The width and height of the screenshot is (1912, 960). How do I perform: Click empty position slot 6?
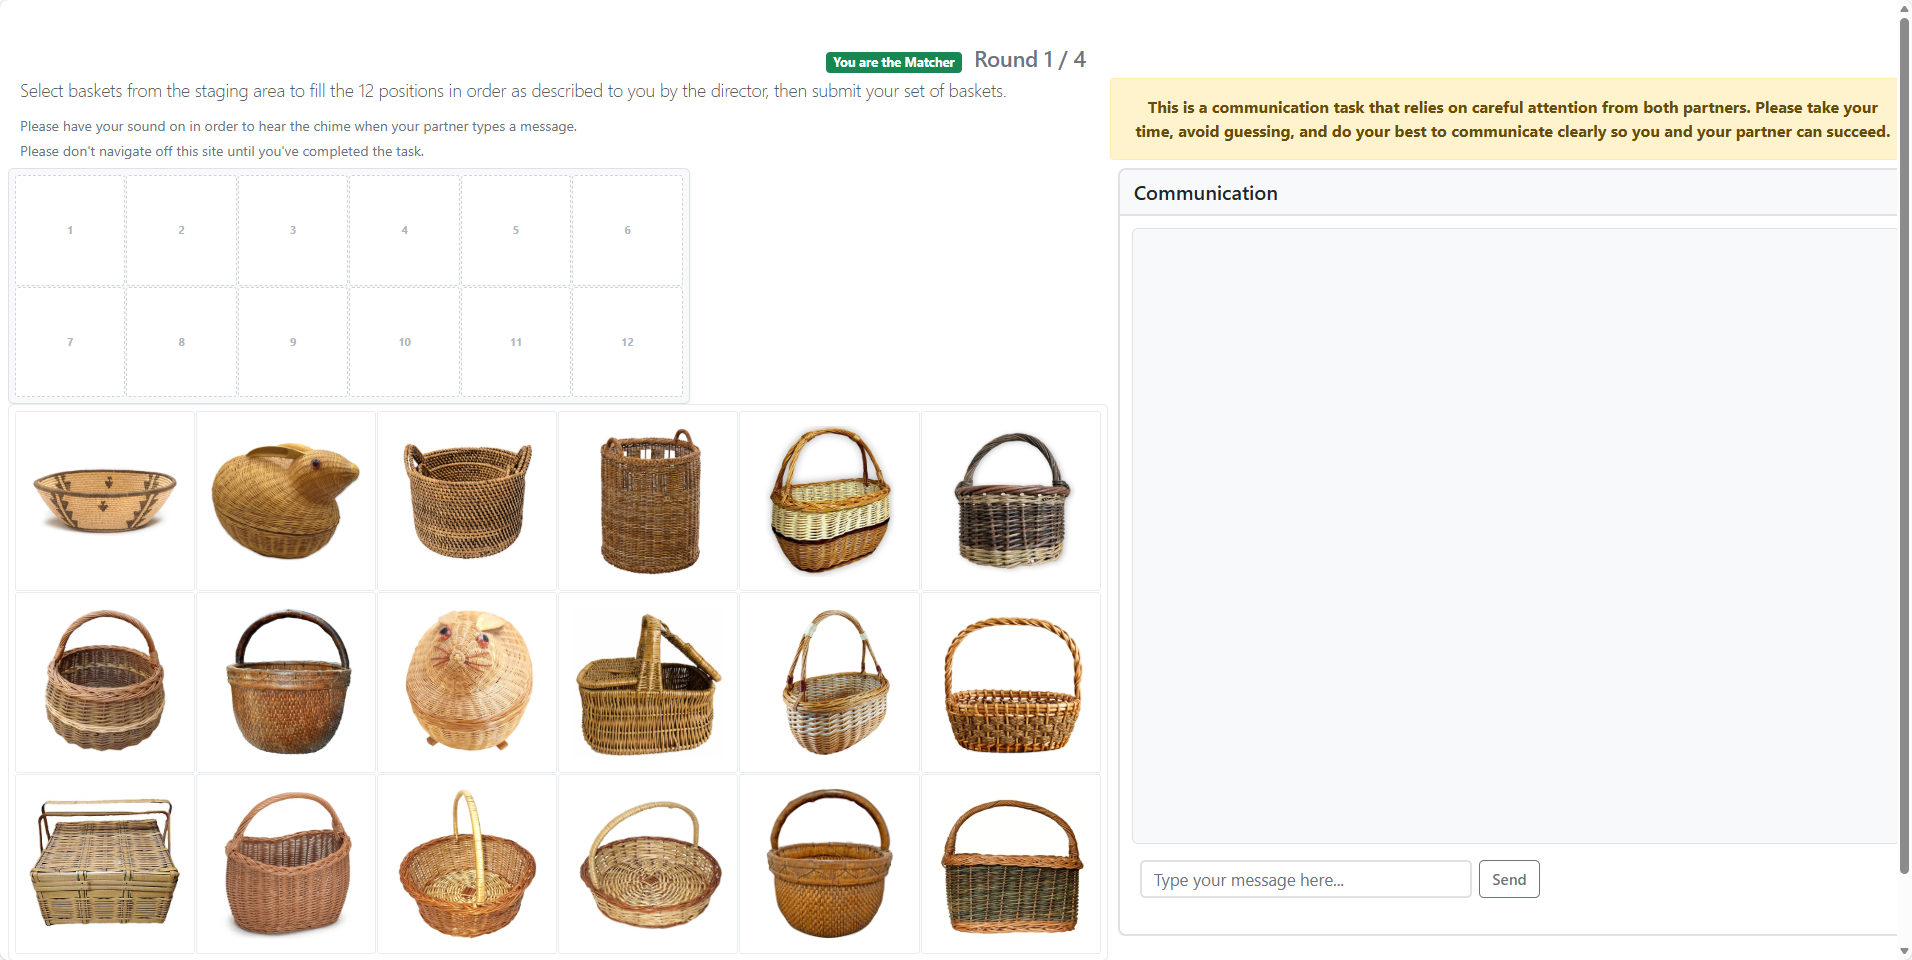(627, 230)
